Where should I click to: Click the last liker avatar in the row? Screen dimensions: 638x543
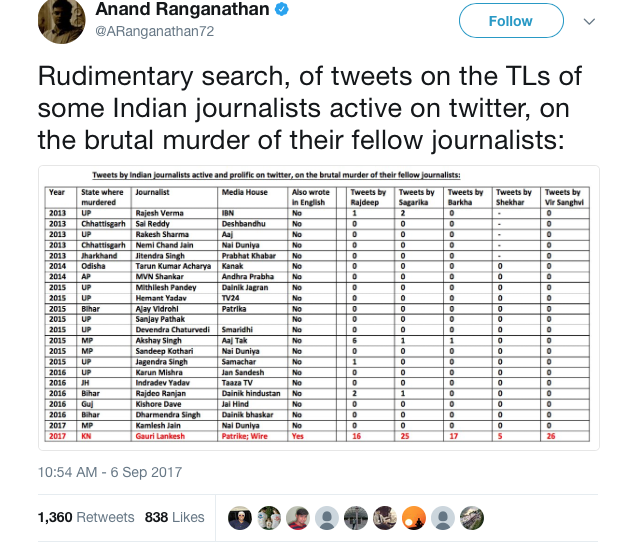[472, 517]
